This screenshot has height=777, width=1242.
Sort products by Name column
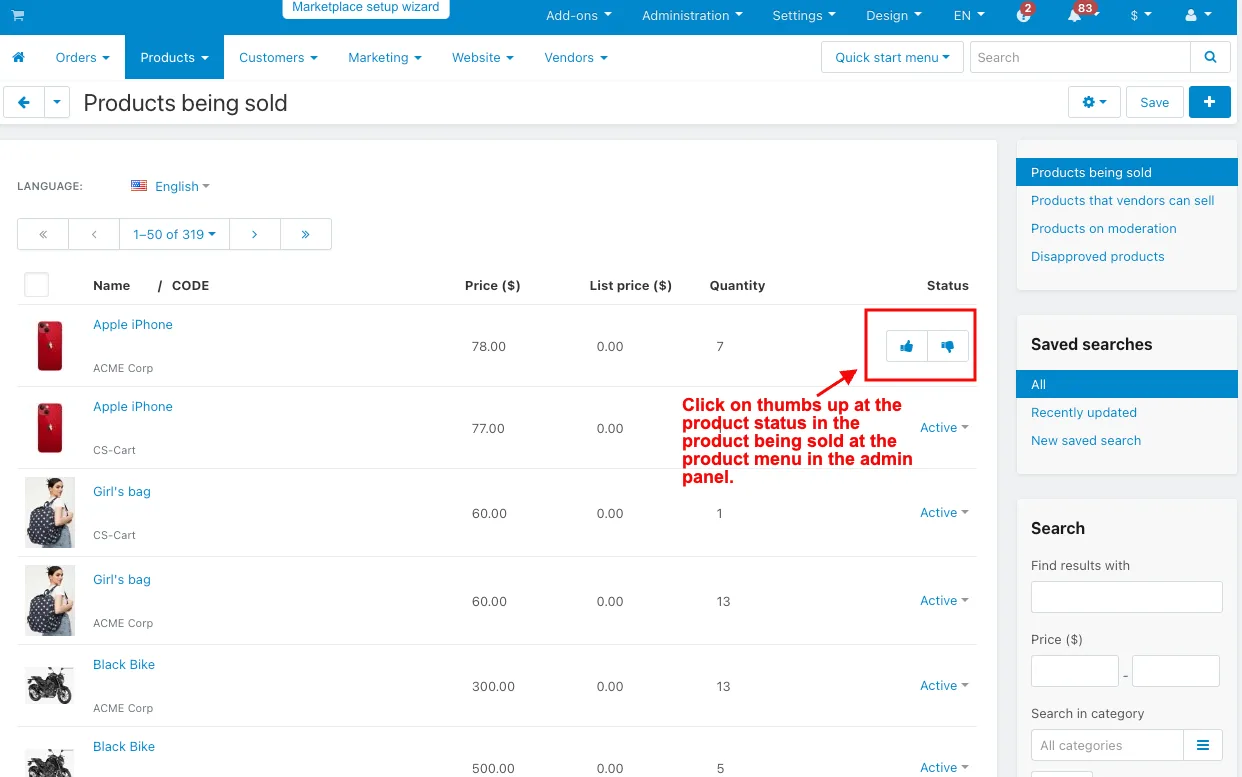click(x=111, y=285)
